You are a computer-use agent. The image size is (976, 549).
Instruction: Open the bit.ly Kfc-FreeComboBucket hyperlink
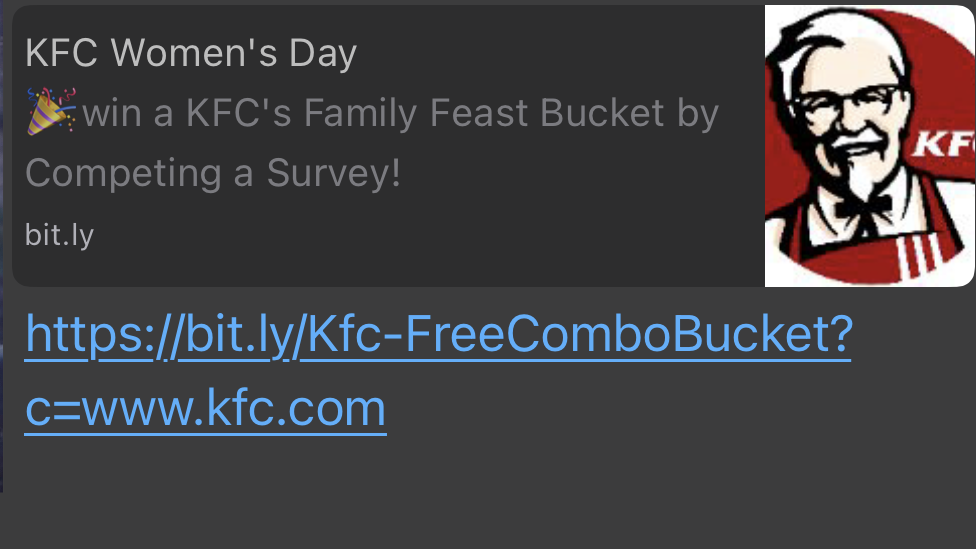click(x=437, y=334)
